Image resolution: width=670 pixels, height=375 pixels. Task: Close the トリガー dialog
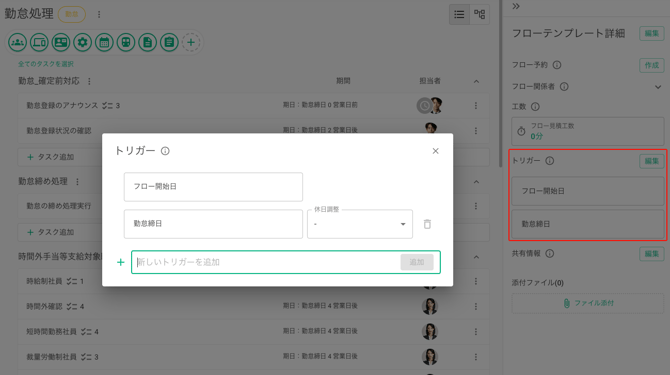click(x=435, y=151)
